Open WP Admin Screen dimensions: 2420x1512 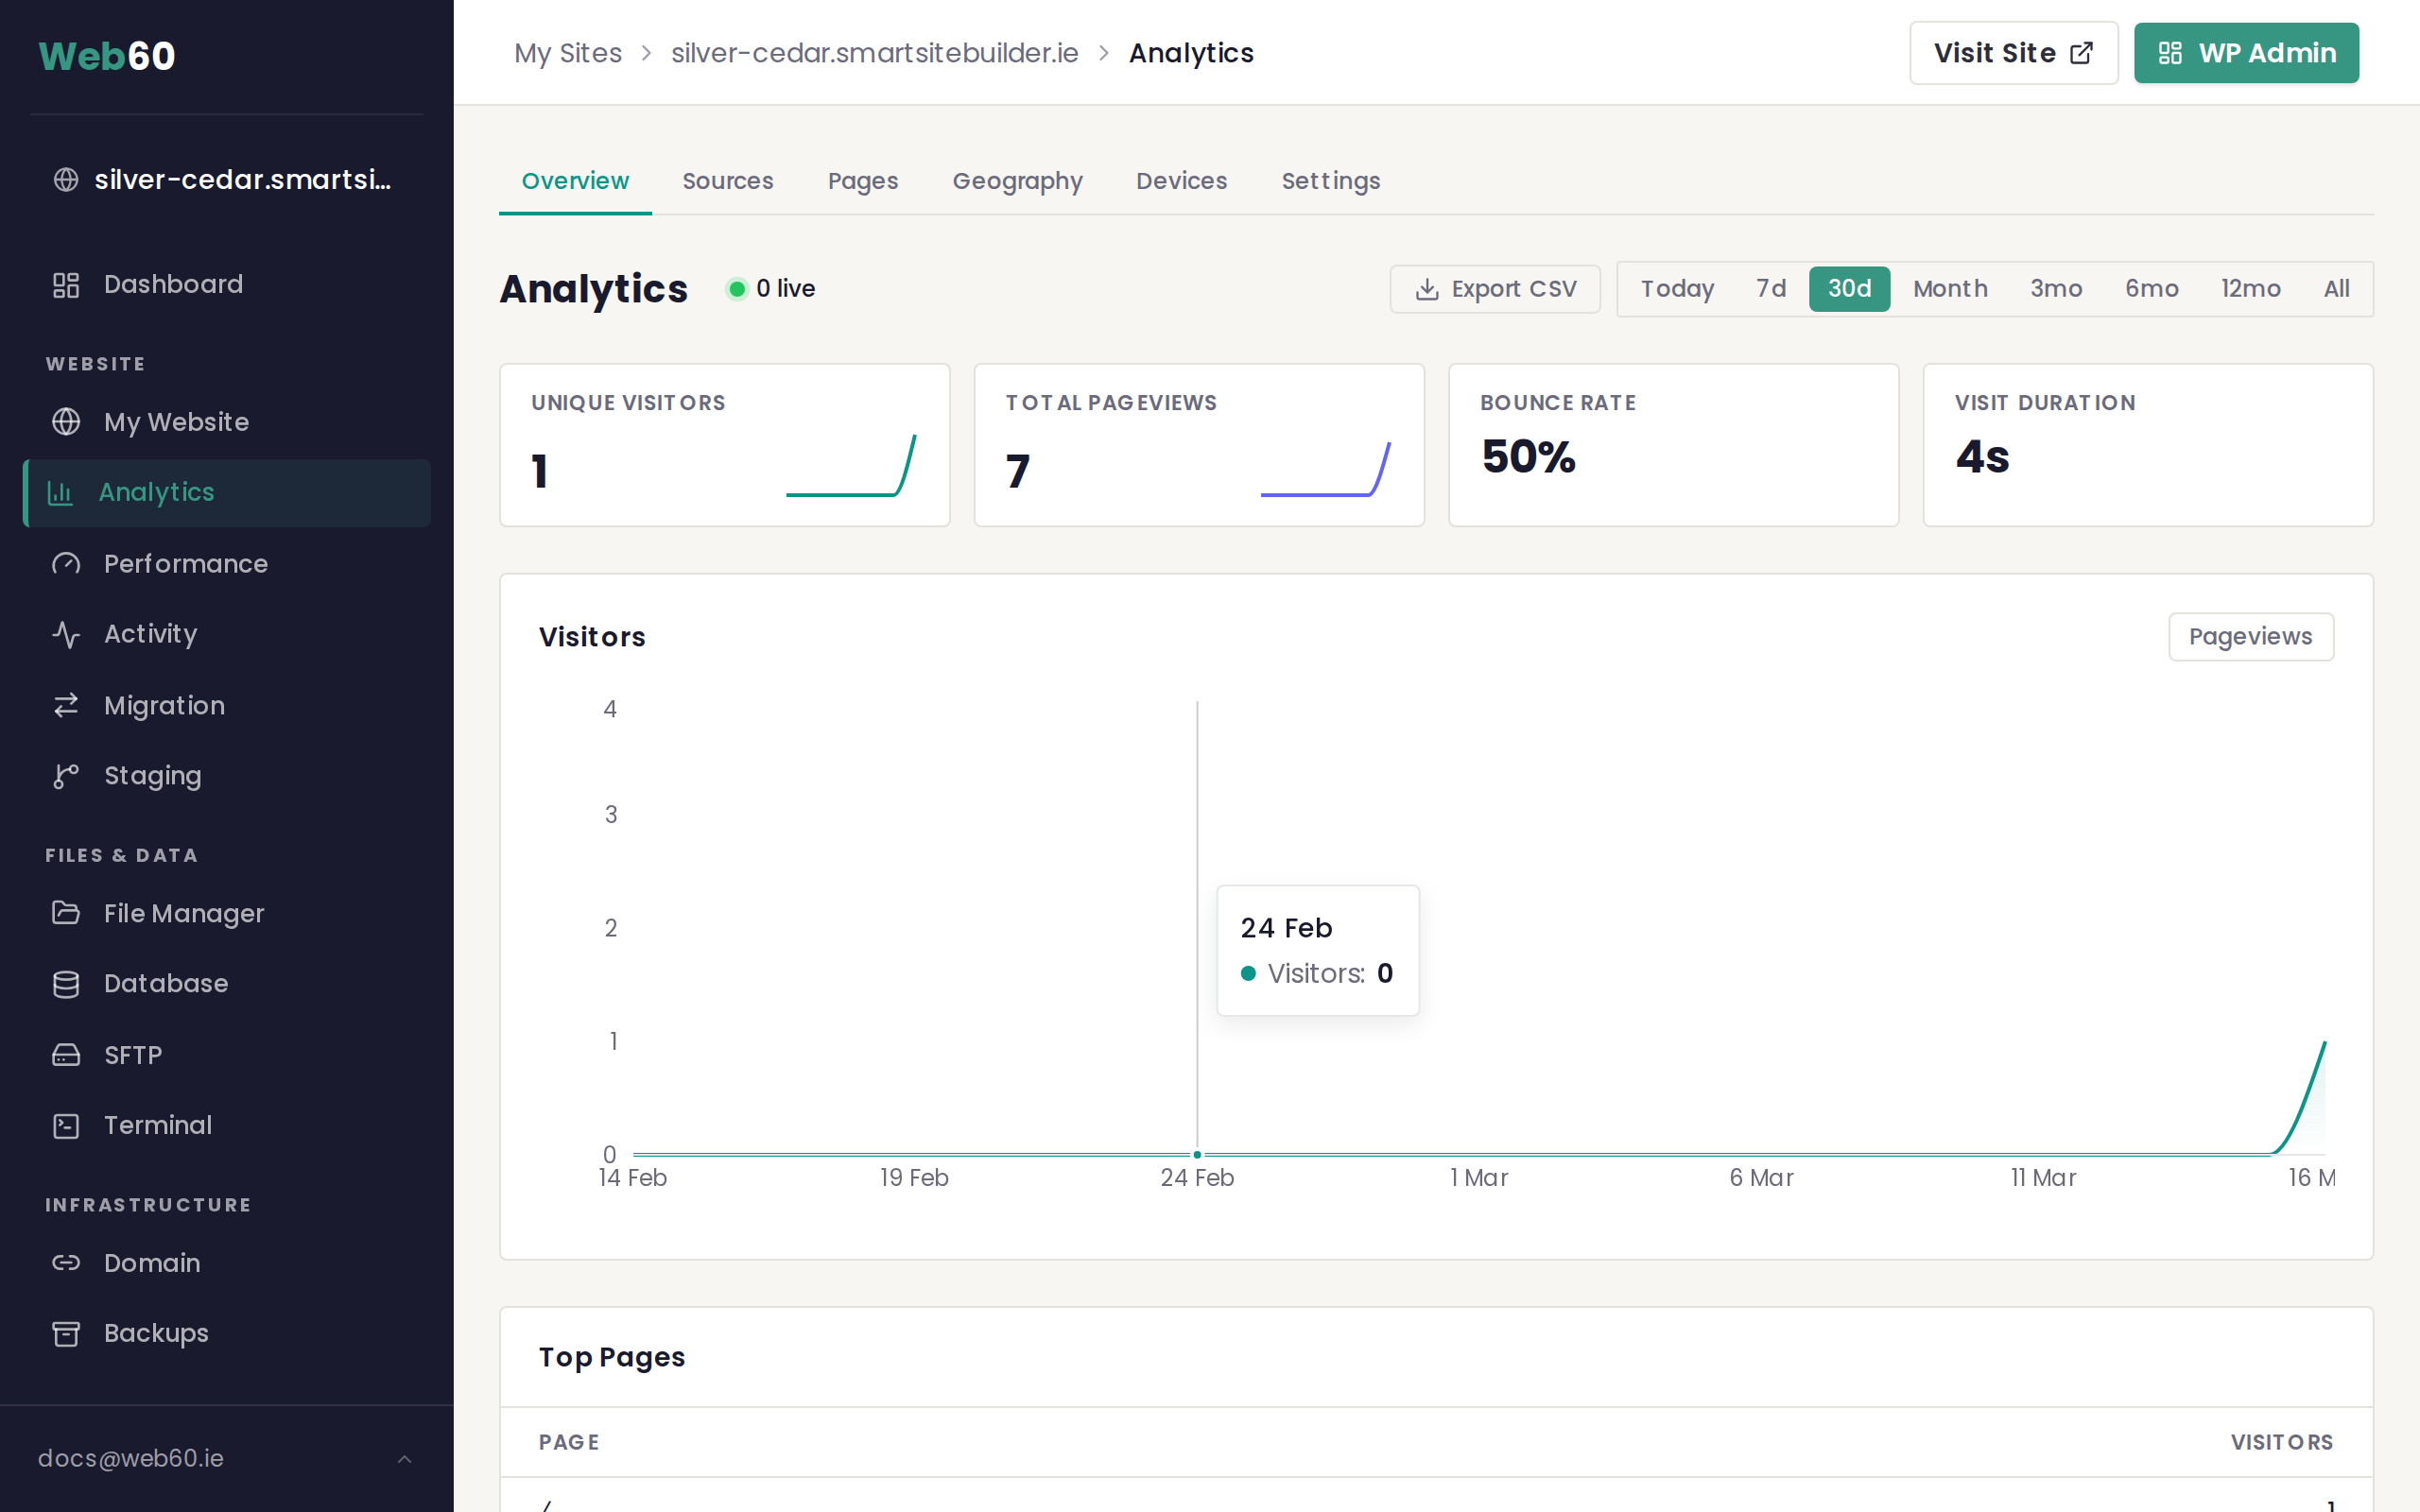pos(2246,52)
